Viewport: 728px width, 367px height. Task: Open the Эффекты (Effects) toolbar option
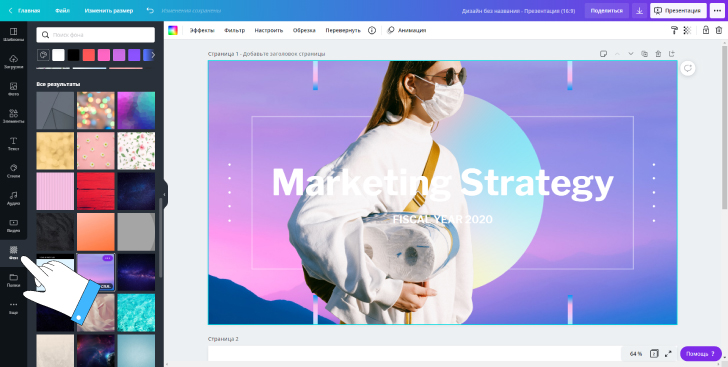[x=202, y=30]
